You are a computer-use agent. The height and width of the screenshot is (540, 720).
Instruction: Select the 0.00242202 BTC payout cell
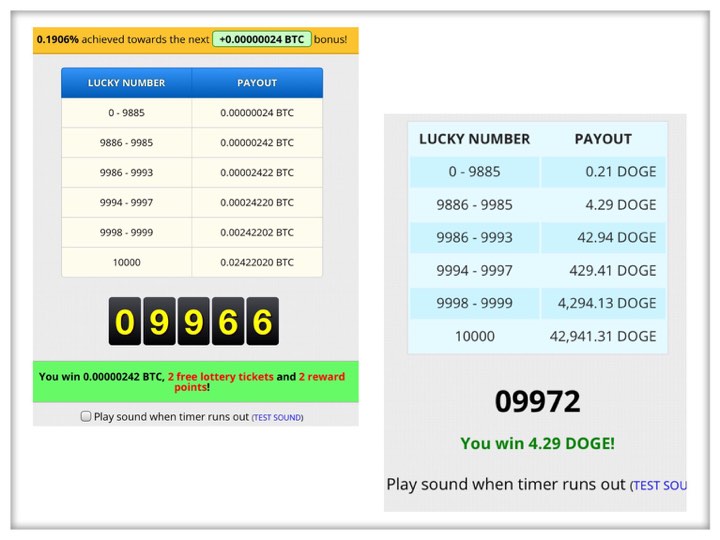(x=257, y=232)
